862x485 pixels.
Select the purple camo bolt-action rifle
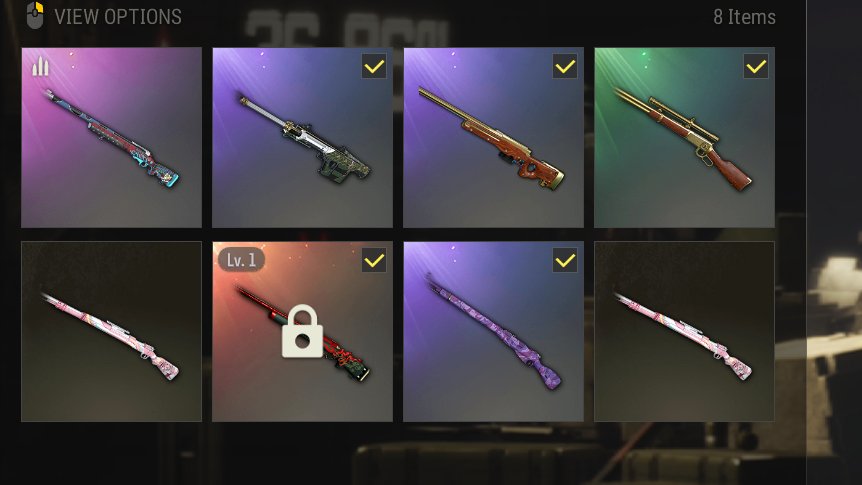[493, 332]
